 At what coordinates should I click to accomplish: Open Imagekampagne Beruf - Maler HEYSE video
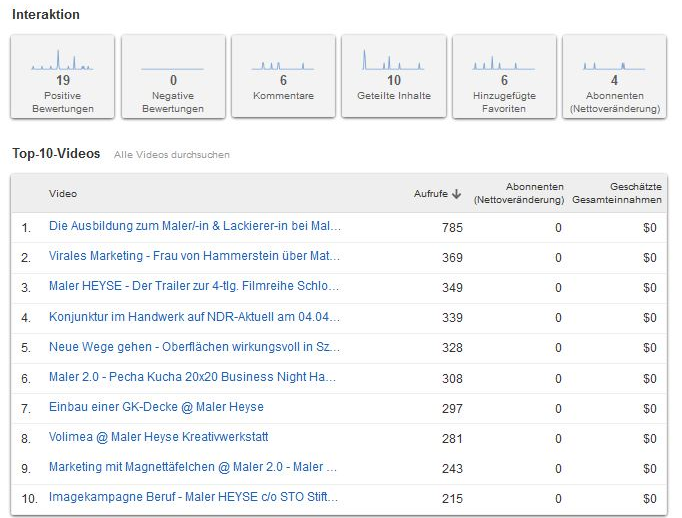(x=193, y=497)
